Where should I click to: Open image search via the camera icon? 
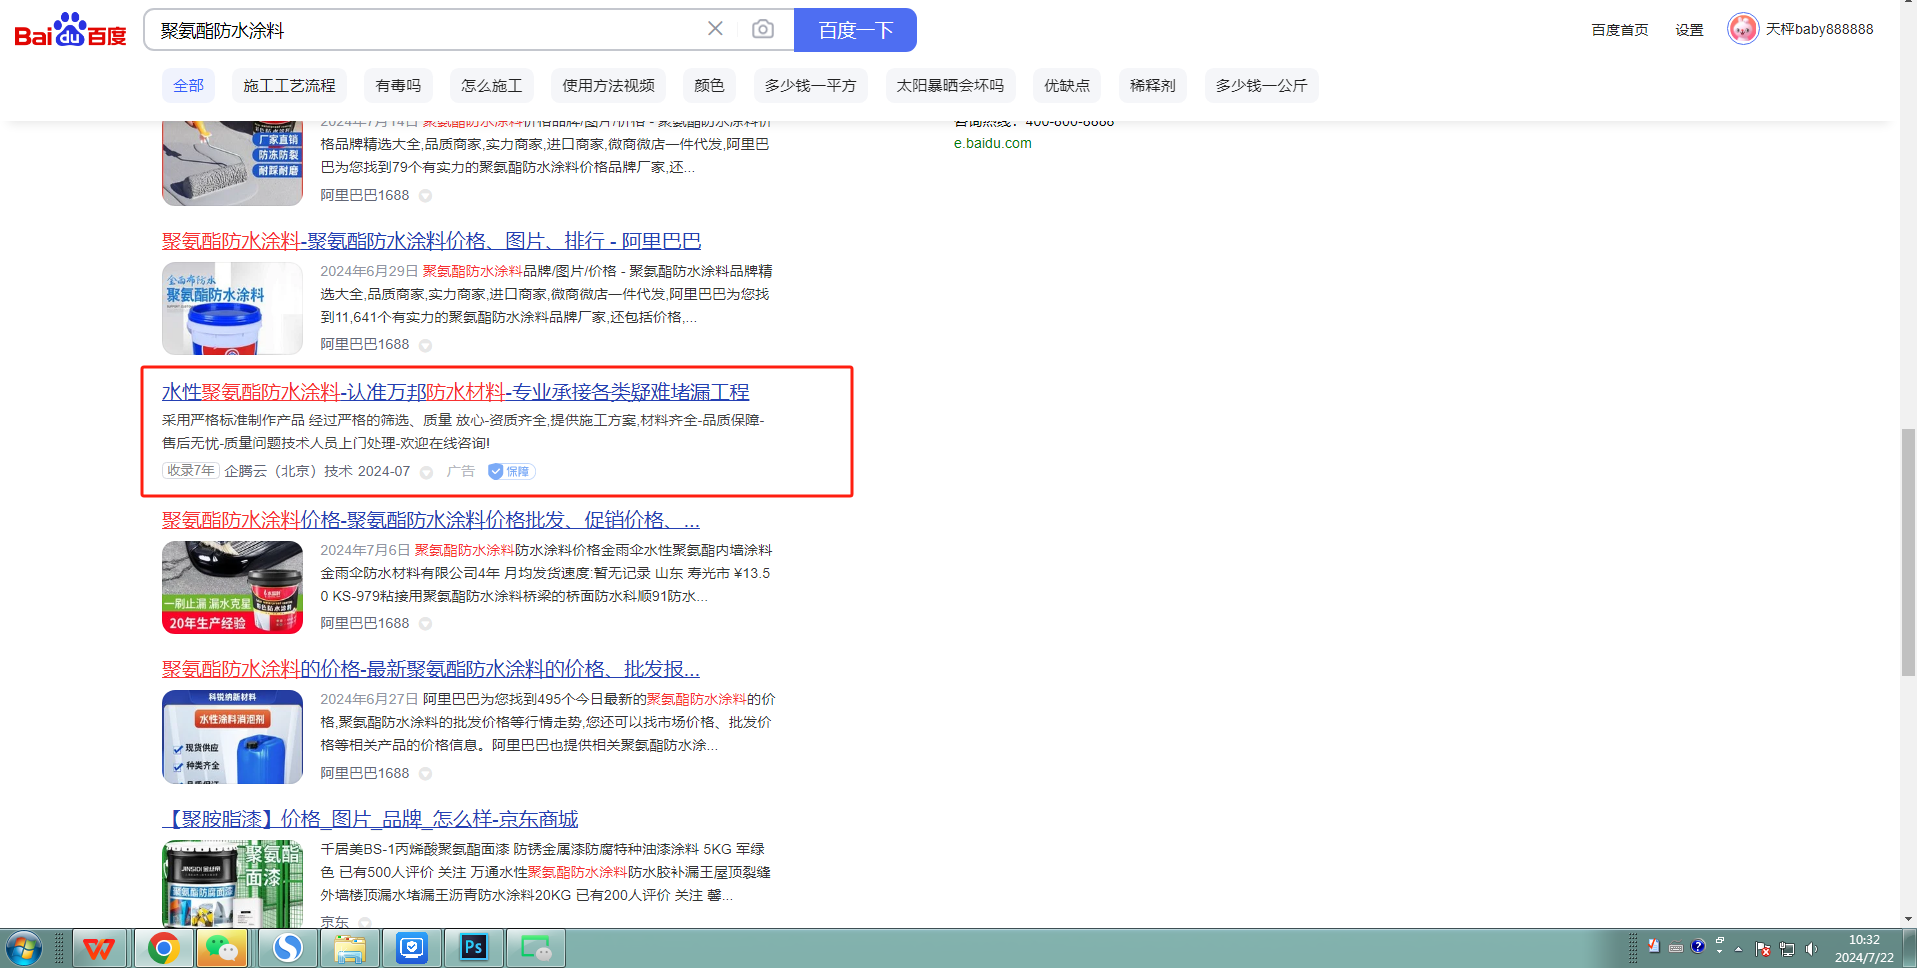[763, 29]
